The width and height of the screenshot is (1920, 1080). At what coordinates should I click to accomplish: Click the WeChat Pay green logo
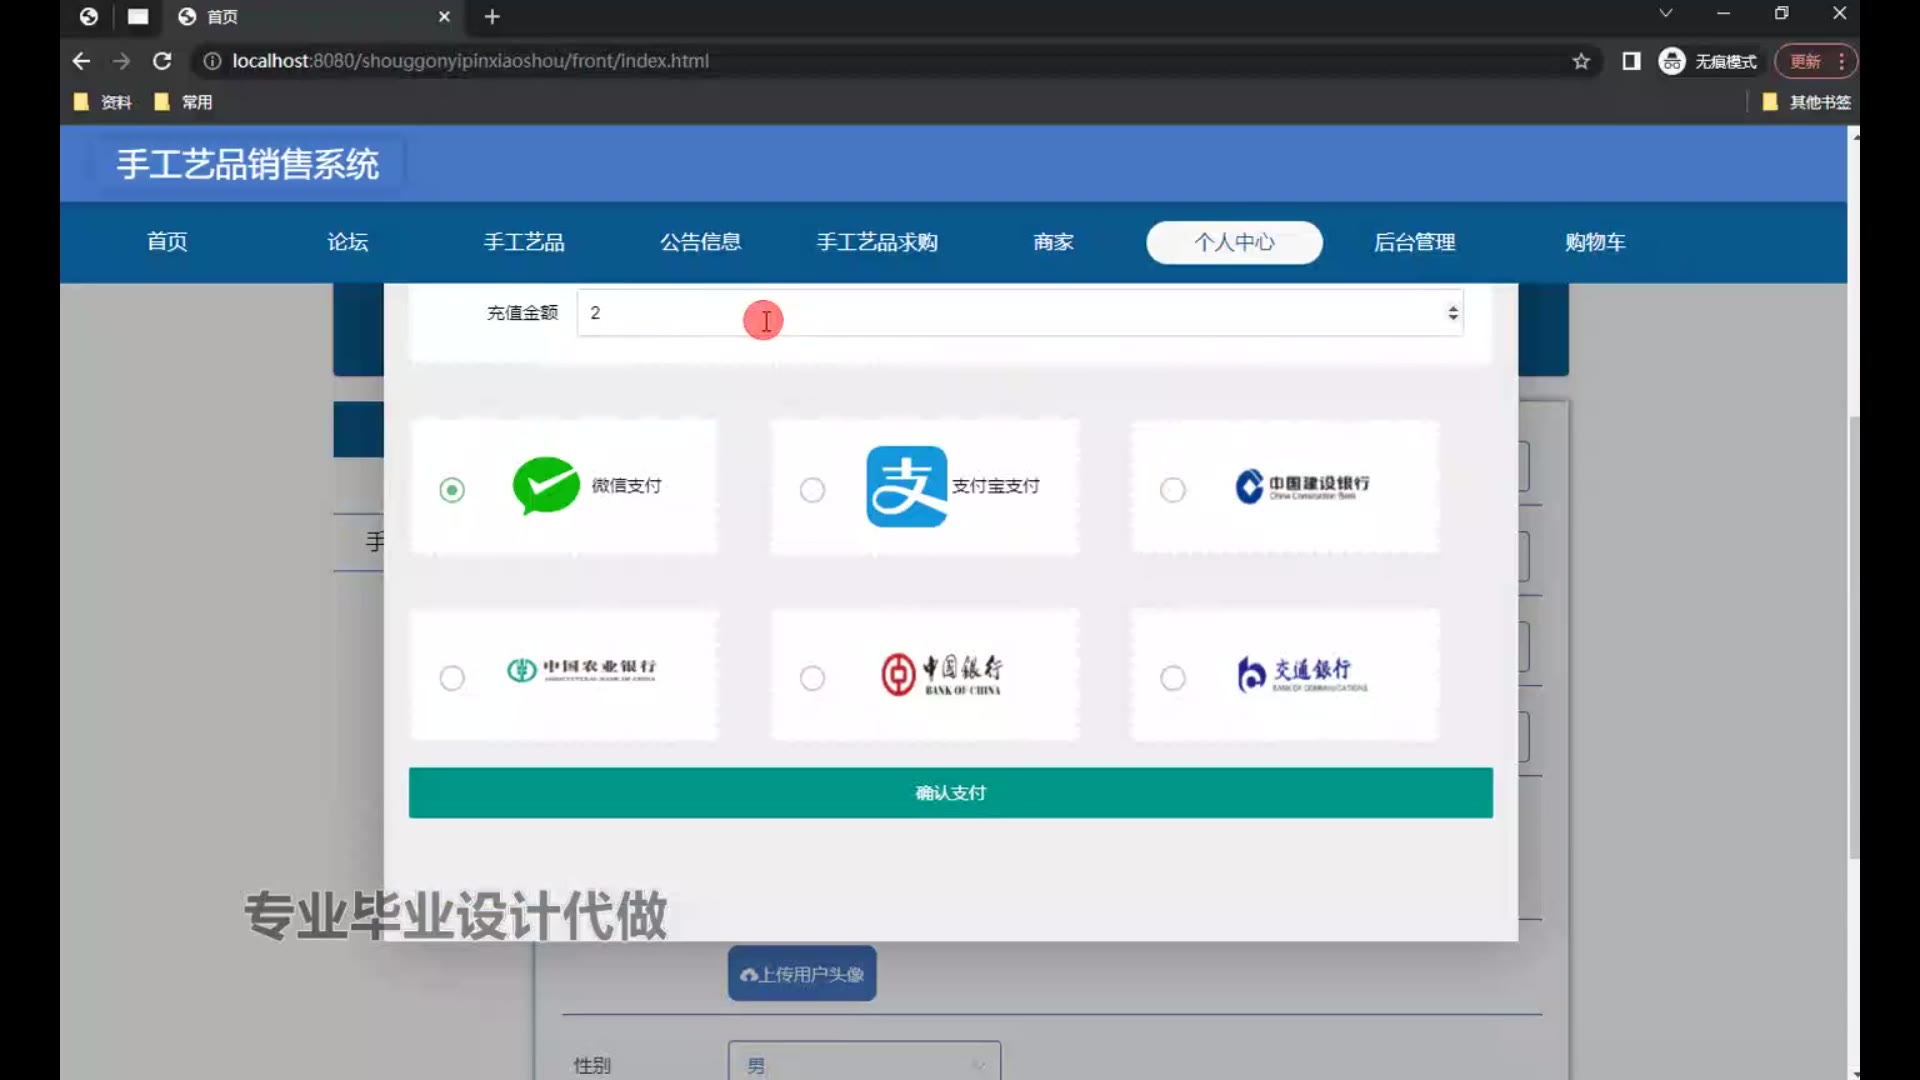[x=546, y=486]
